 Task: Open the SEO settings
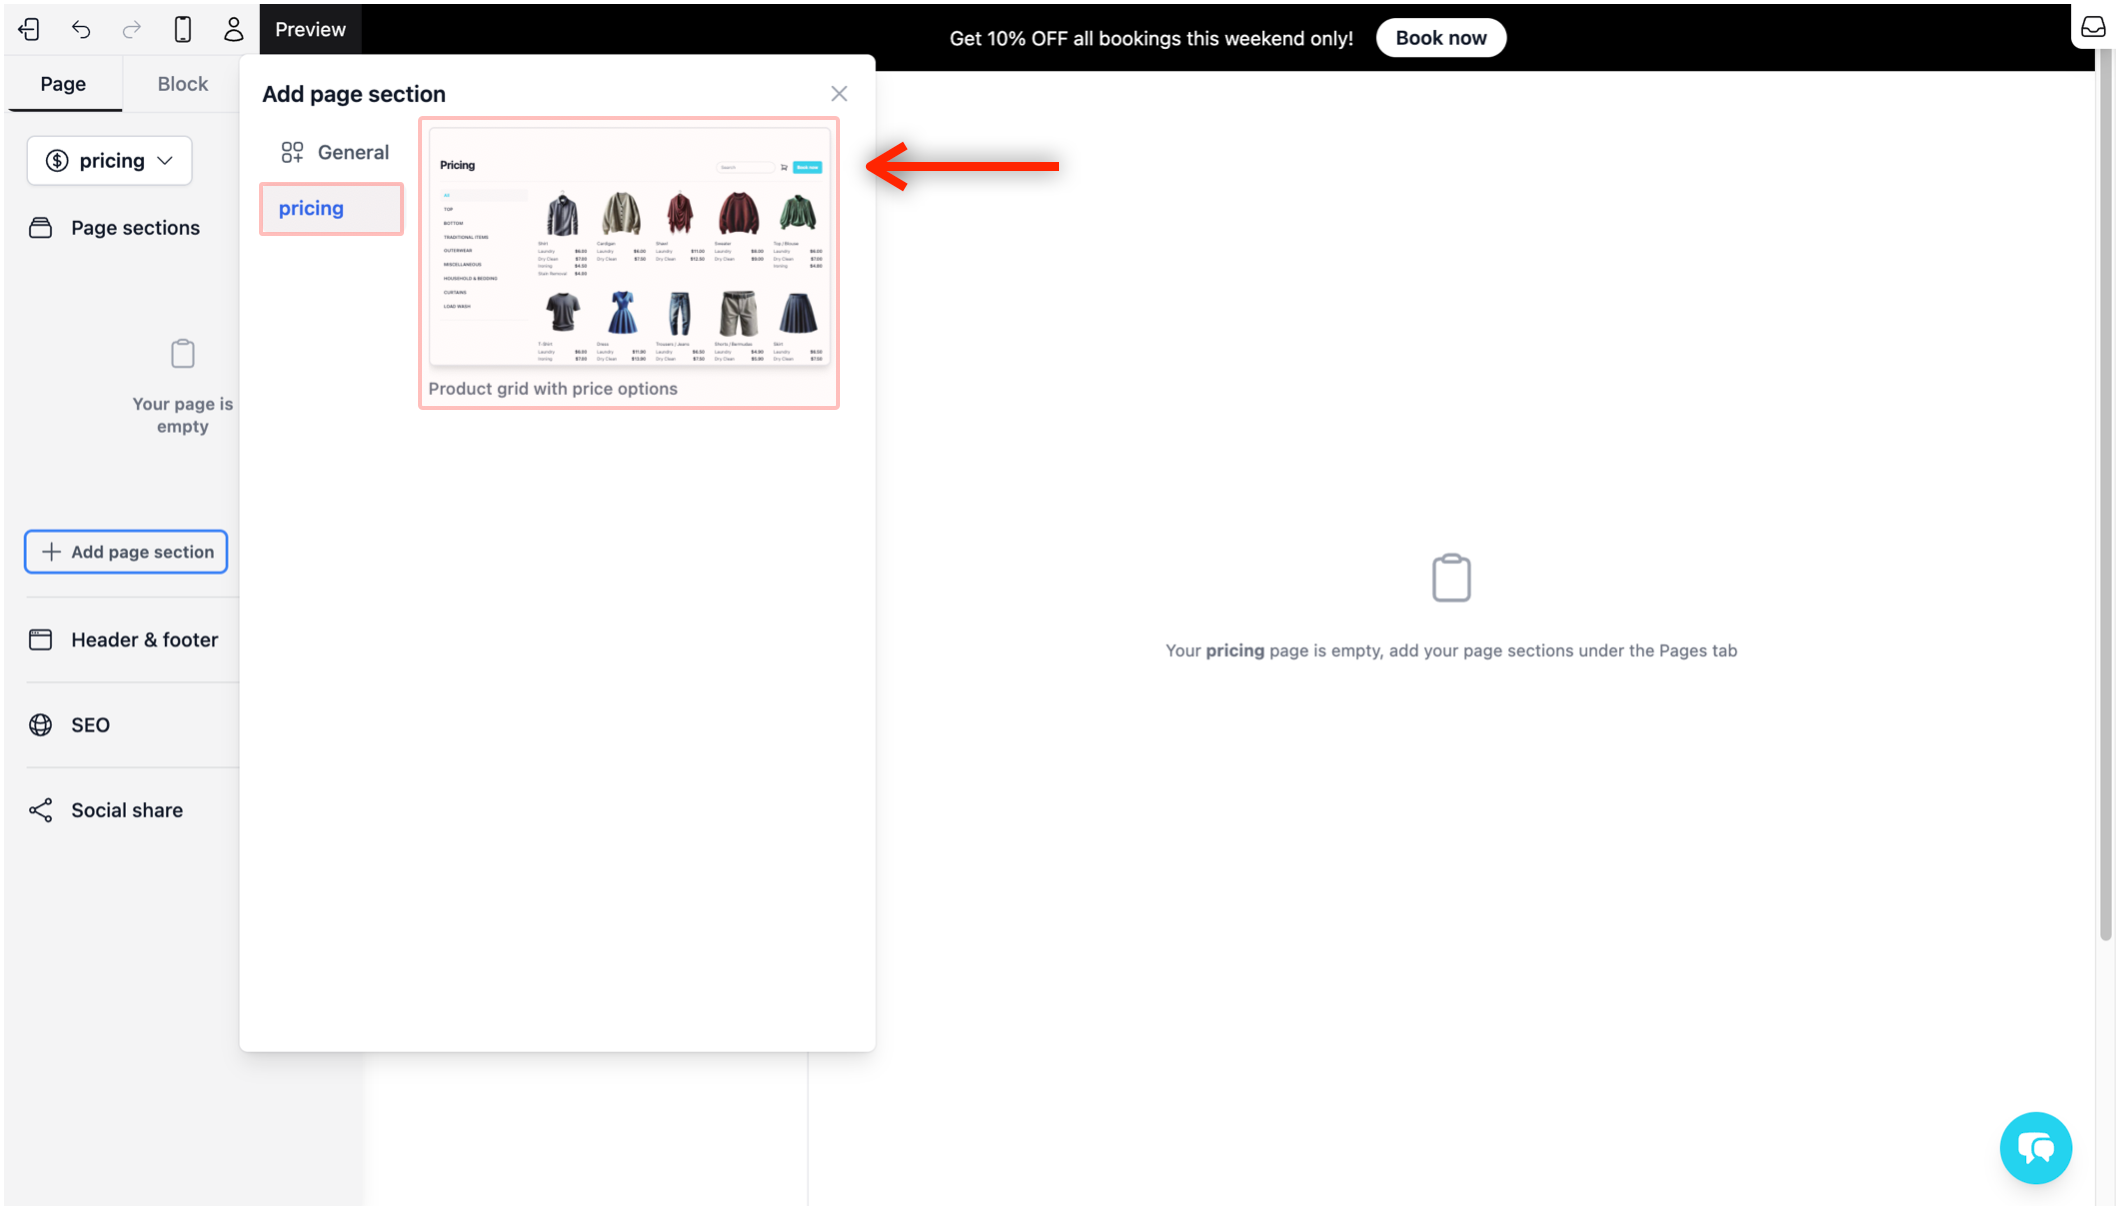click(x=90, y=725)
